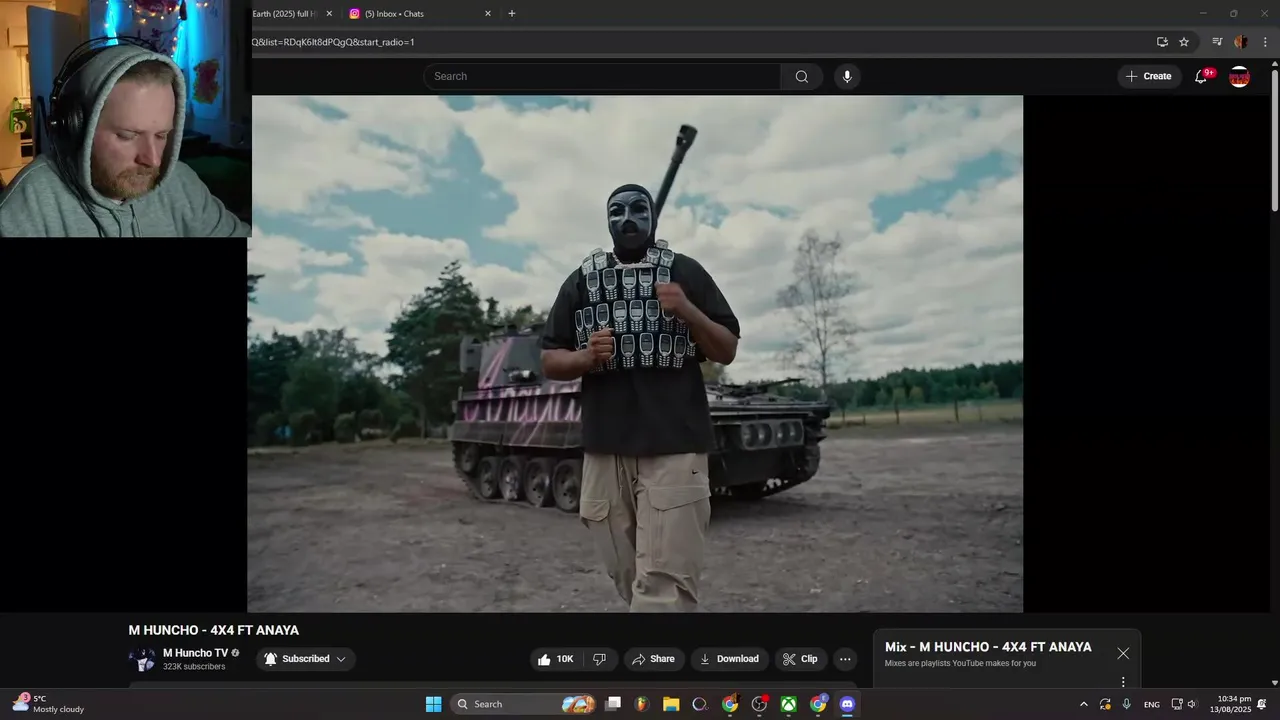1280x720 pixels.
Task: Close the Instagram Inbox tab
Action: coord(488,14)
